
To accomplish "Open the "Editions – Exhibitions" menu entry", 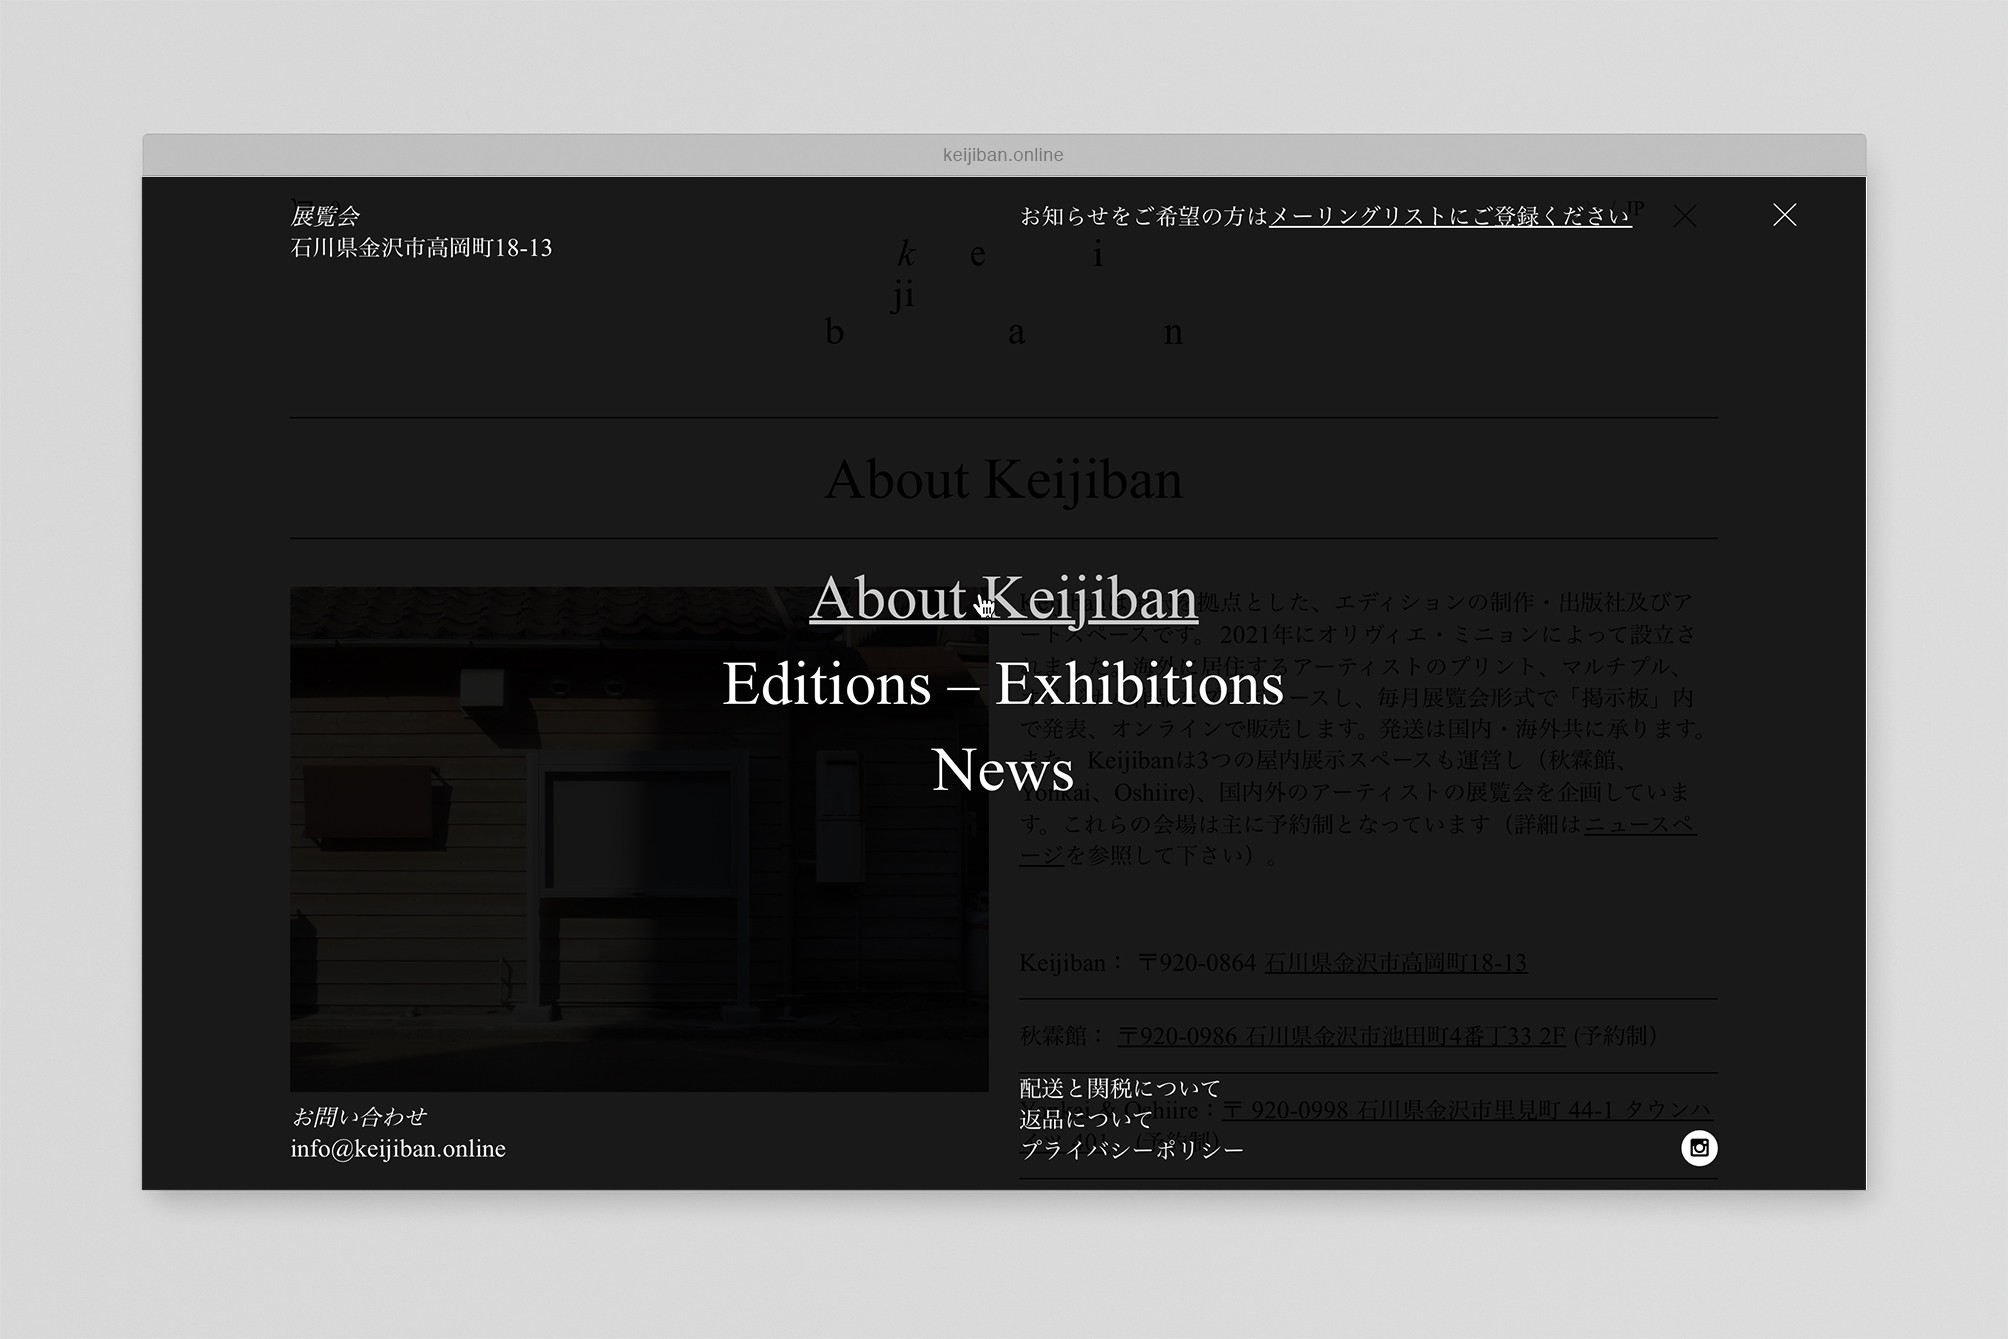I will [1004, 686].
